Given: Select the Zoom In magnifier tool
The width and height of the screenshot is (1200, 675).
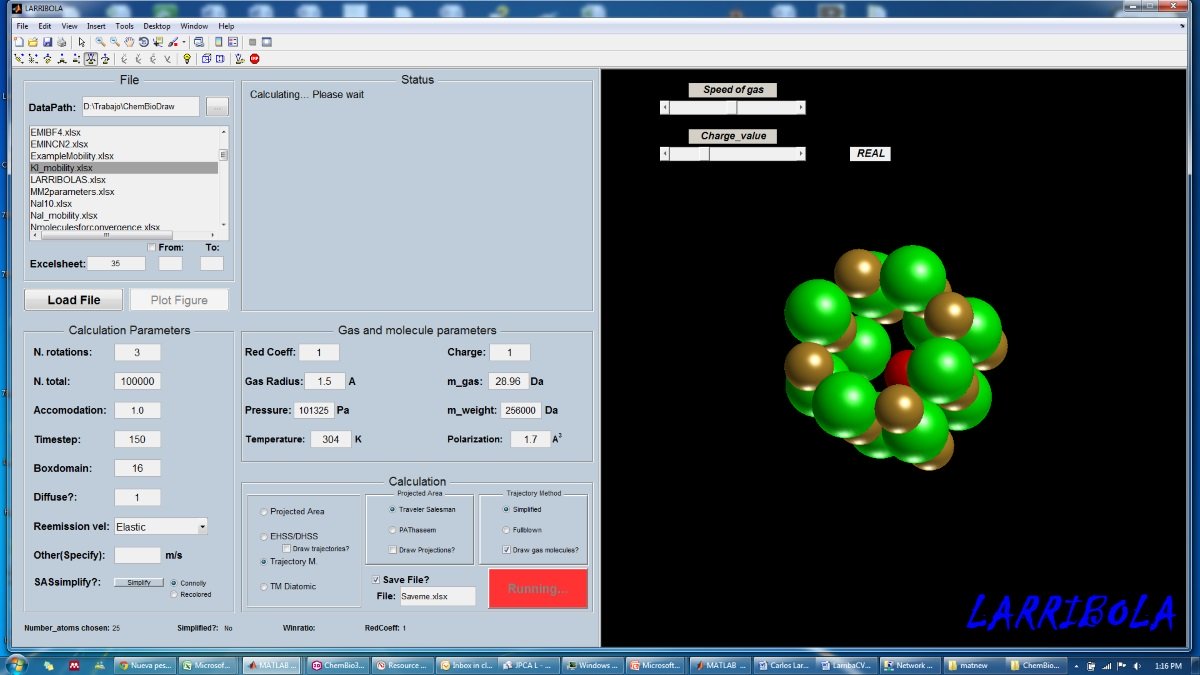Looking at the screenshot, I should click(100, 42).
